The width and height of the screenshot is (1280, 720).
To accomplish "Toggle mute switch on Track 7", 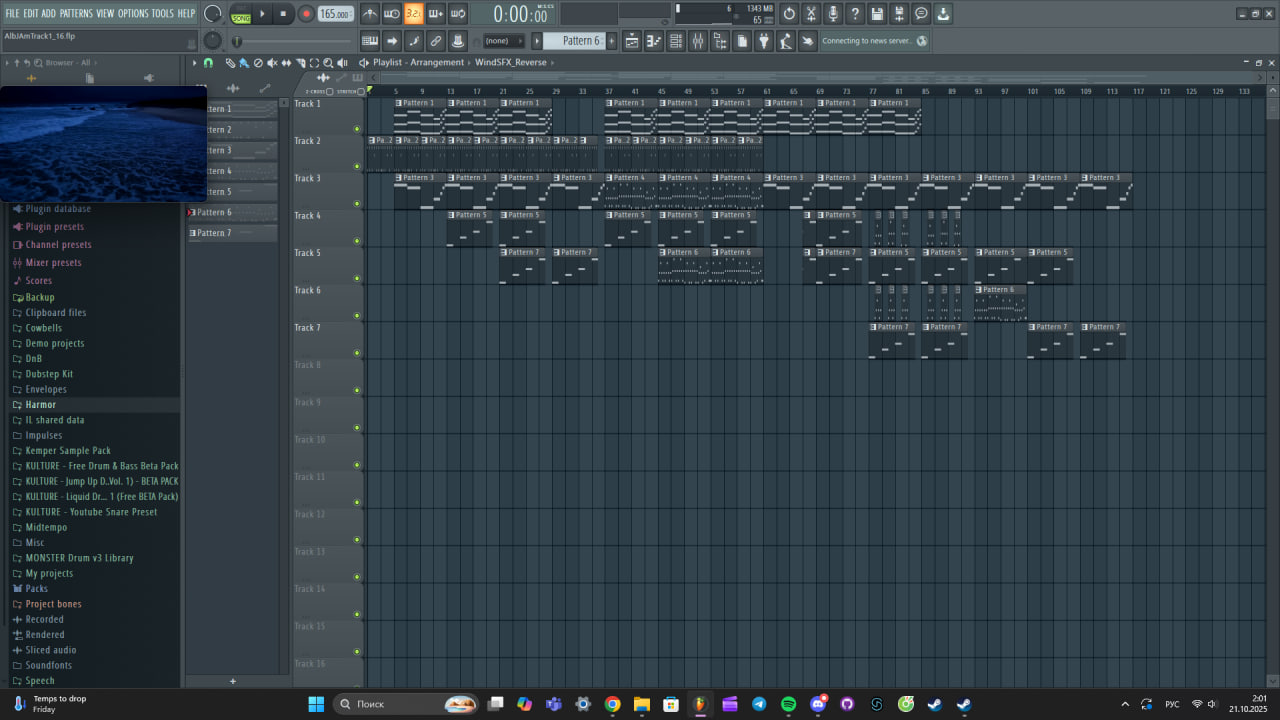I will [x=357, y=353].
